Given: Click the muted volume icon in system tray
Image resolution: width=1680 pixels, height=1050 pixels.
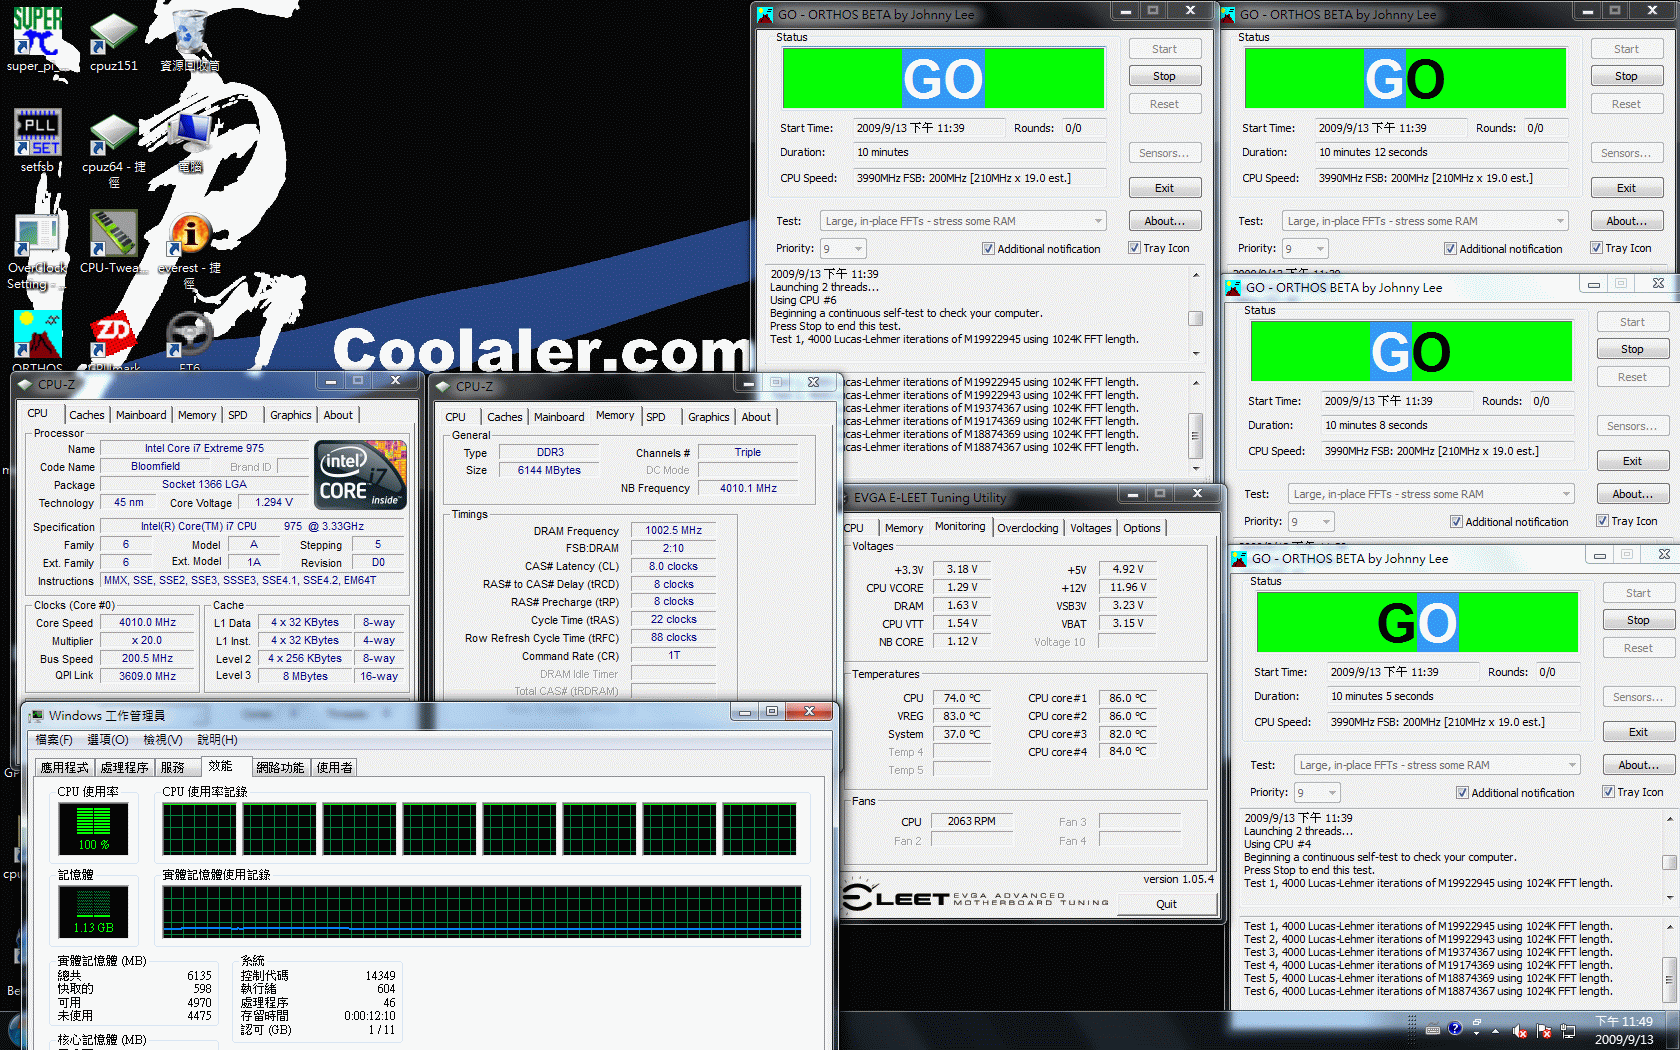Looking at the screenshot, I should click(x=1519, y=1031).
